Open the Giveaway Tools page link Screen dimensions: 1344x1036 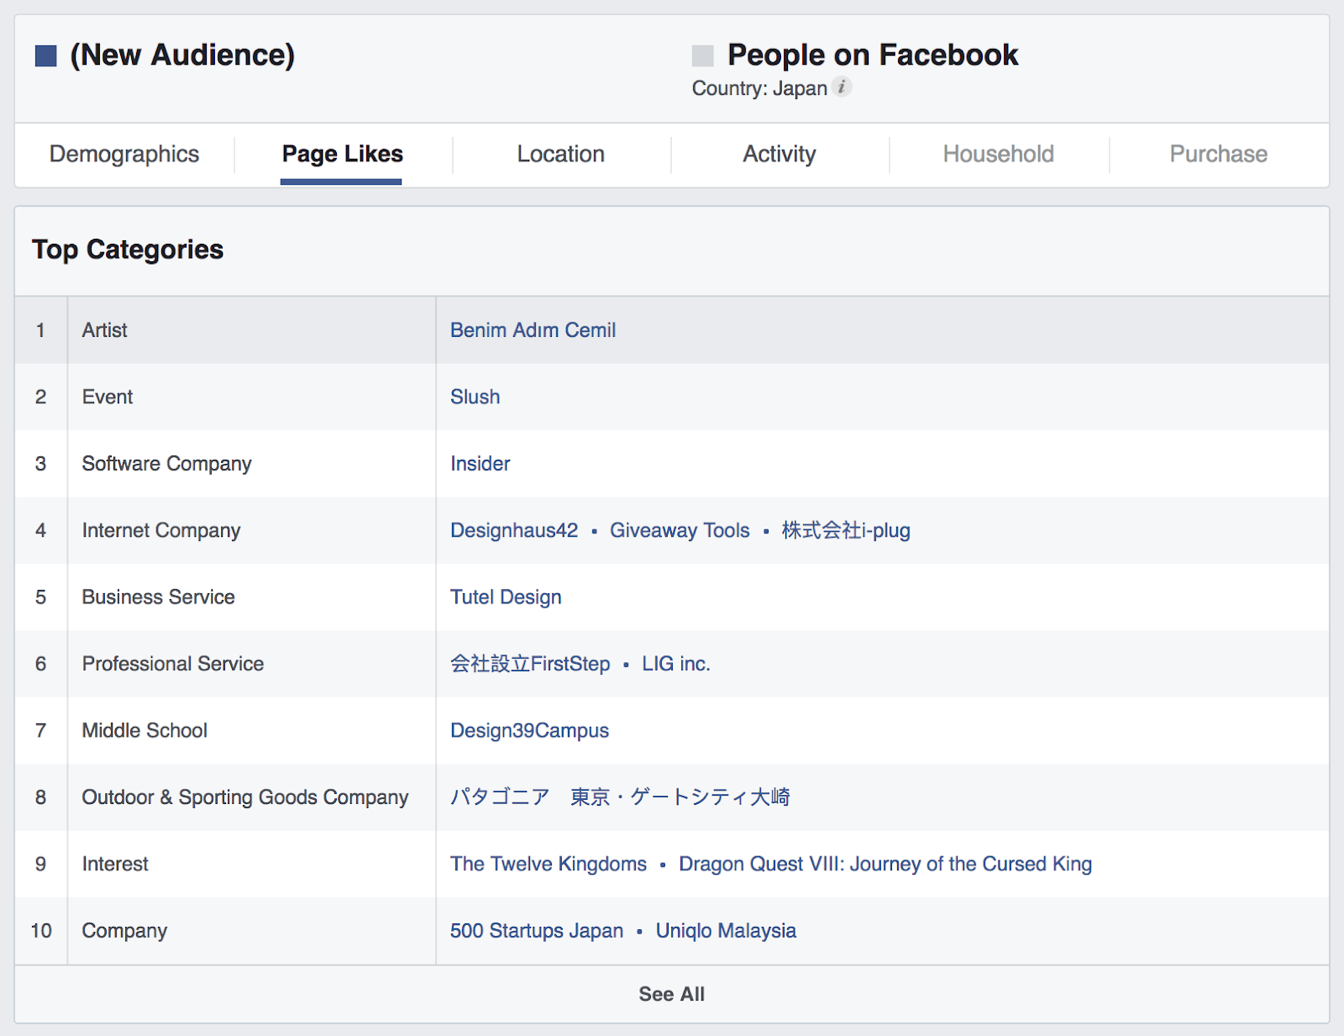679,531
